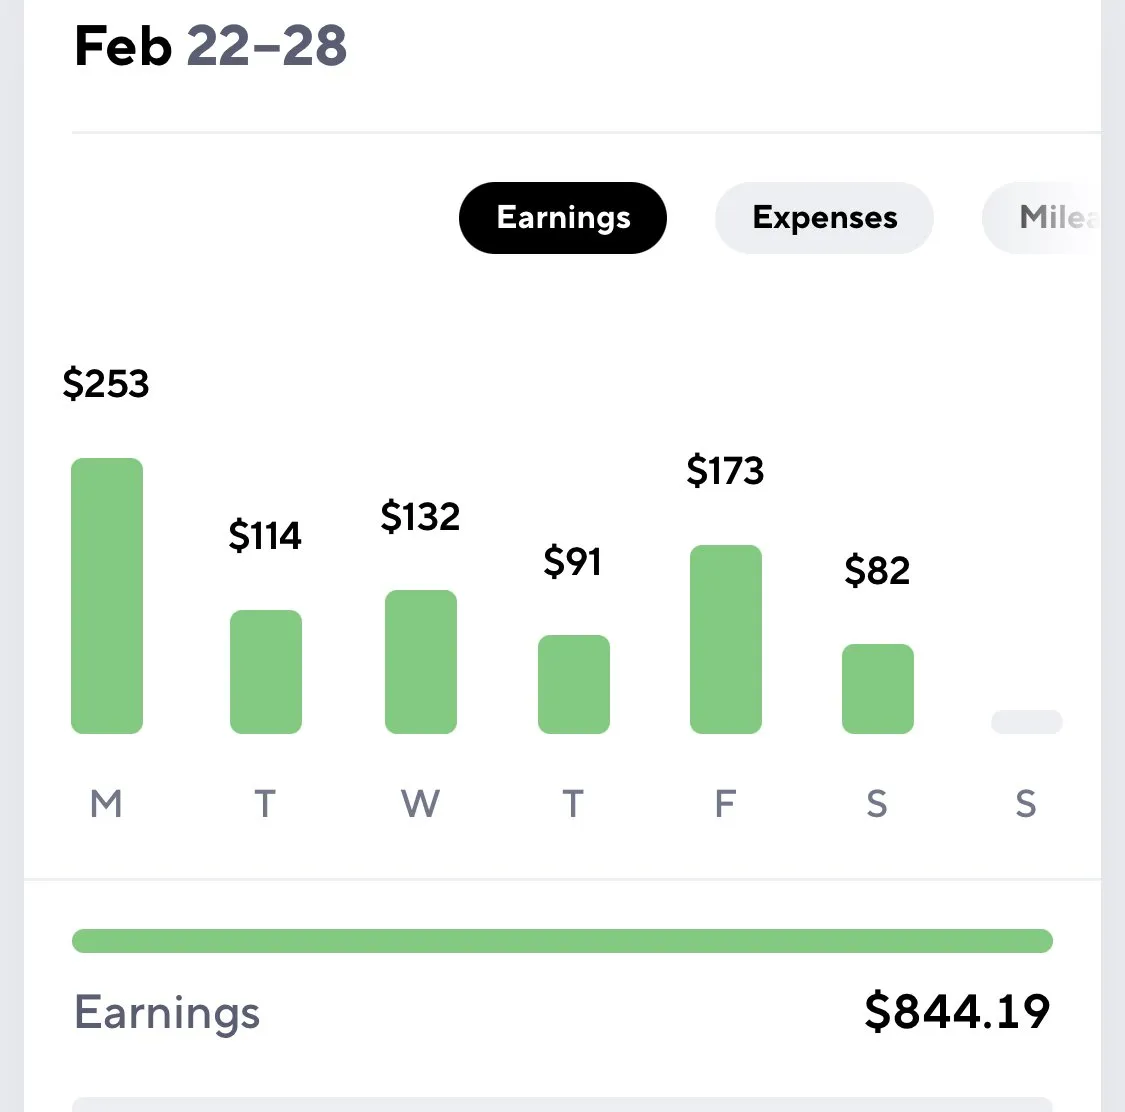Tap Tuesday's $114 earnings bar

265,672
